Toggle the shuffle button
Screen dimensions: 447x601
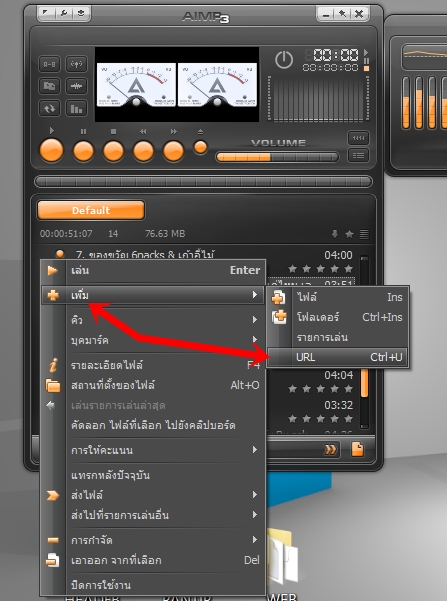pos(49,86)
